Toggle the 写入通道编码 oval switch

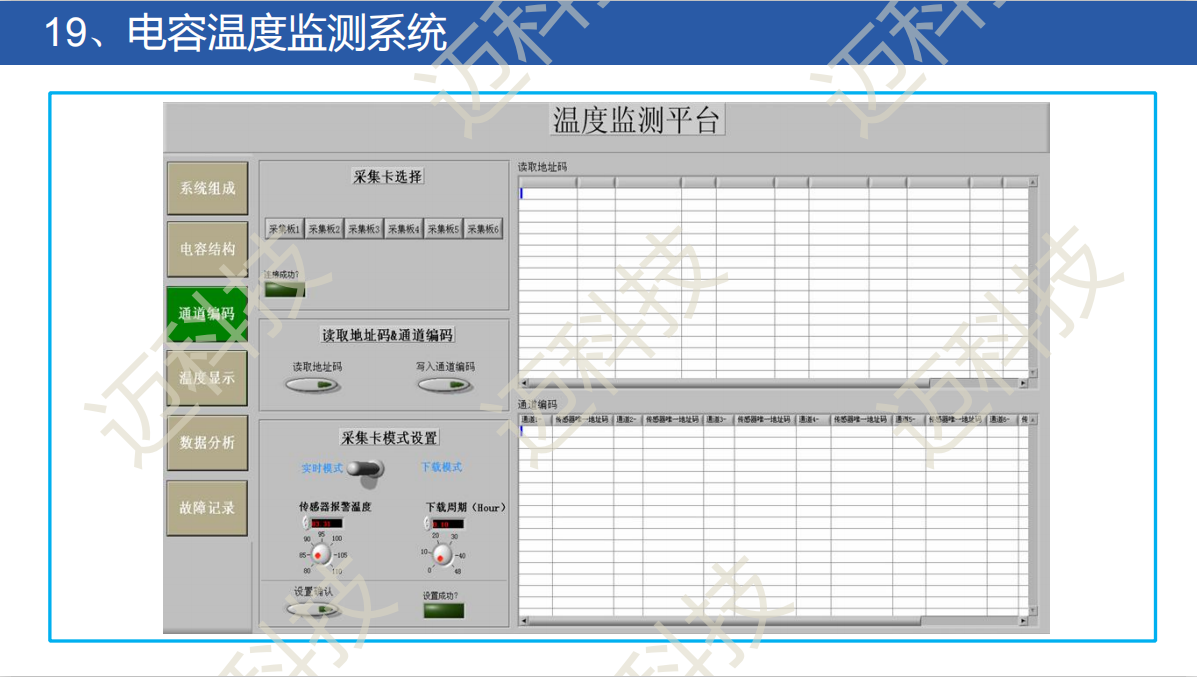click(x=444, y=385)
